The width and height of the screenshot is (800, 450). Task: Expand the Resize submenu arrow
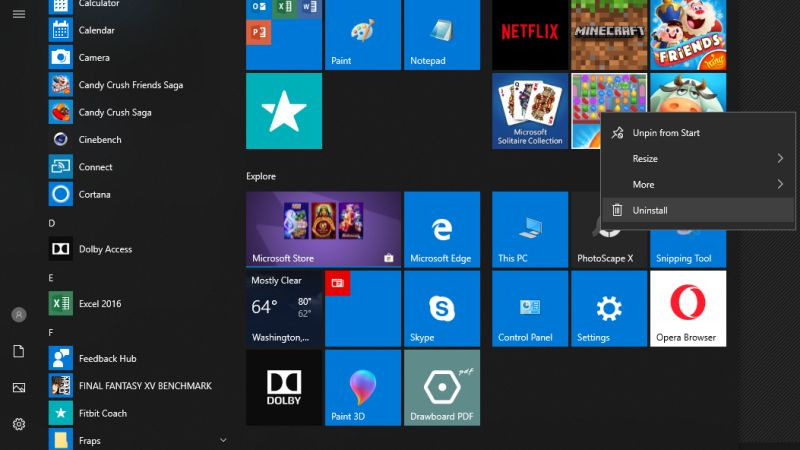tap(780, 159)
